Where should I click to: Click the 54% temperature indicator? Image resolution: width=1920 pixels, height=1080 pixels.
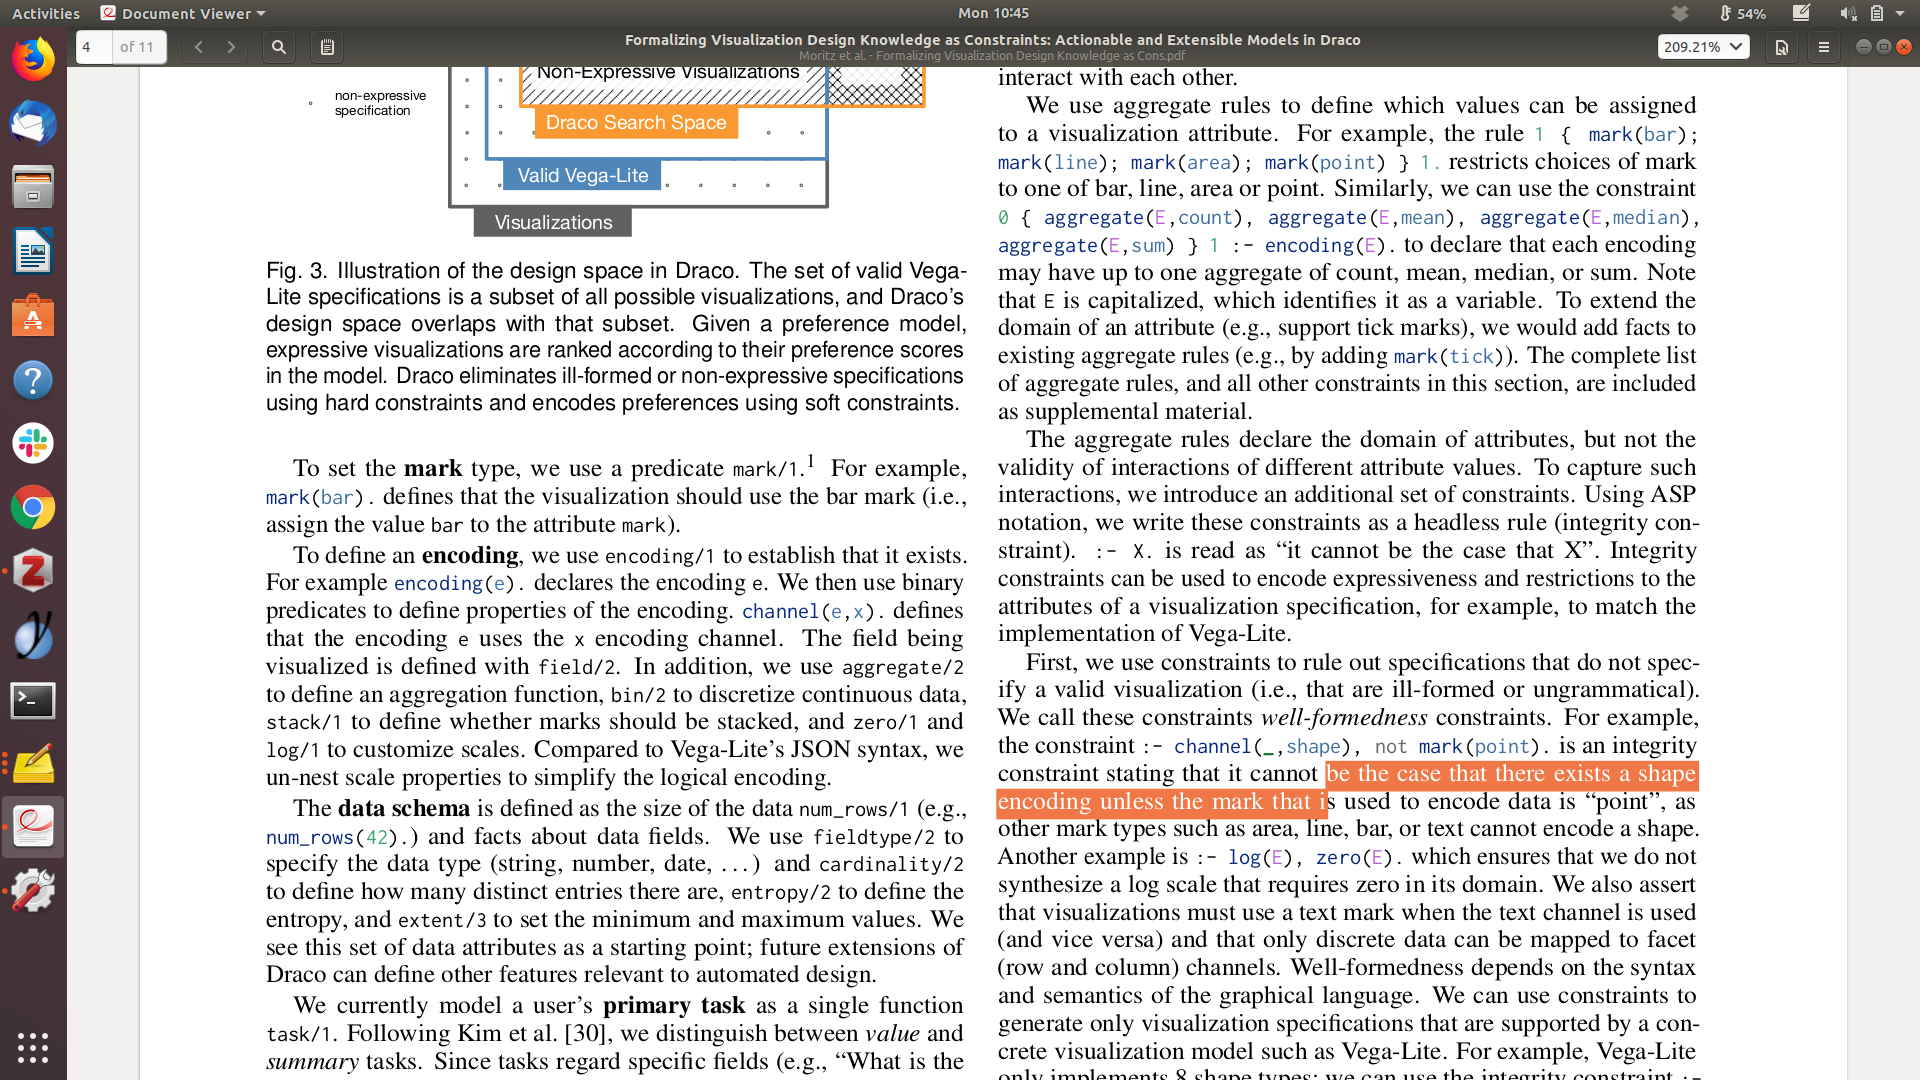[1742, 13]
